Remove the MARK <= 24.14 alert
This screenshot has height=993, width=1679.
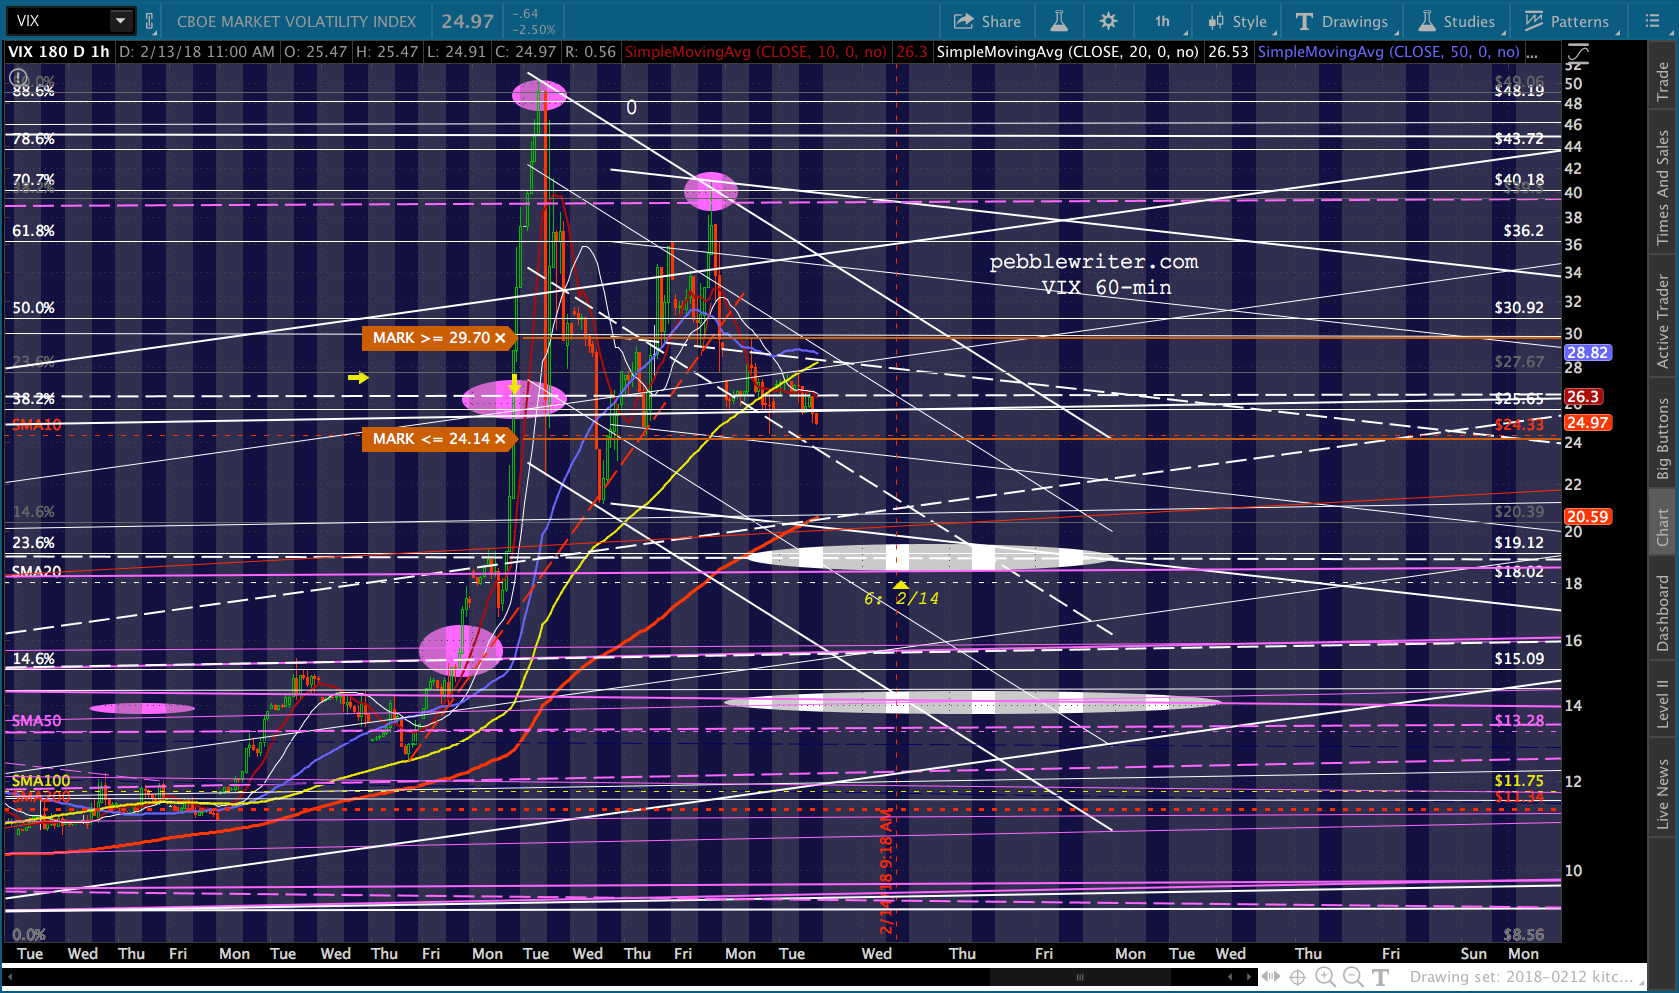pos(500,439)
